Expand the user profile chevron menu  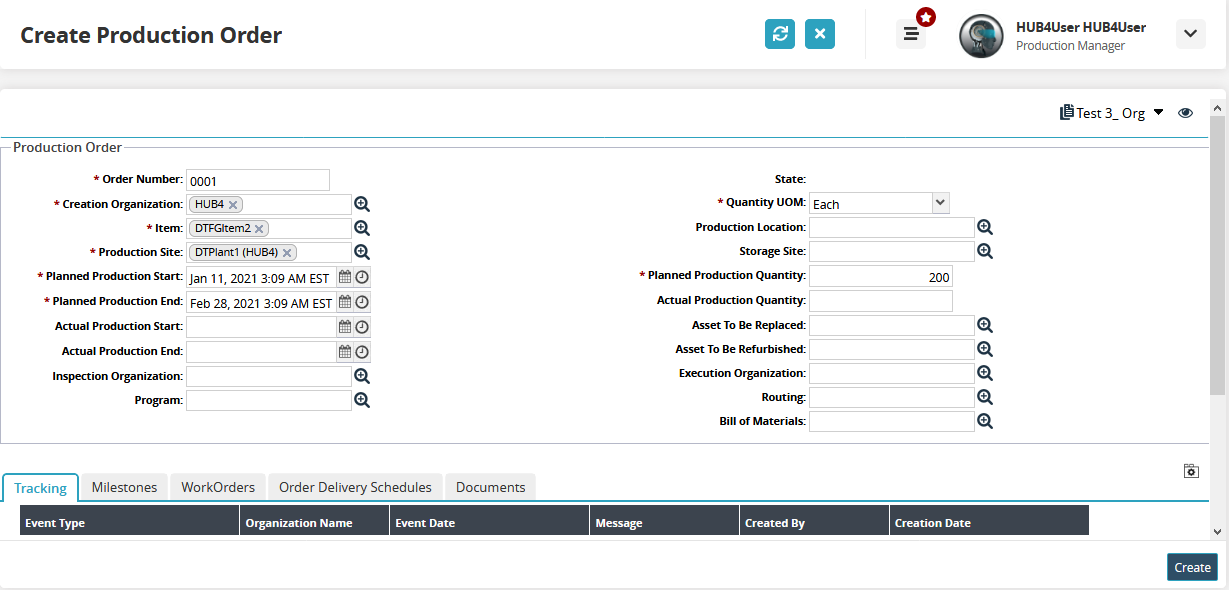point(1190,34)
